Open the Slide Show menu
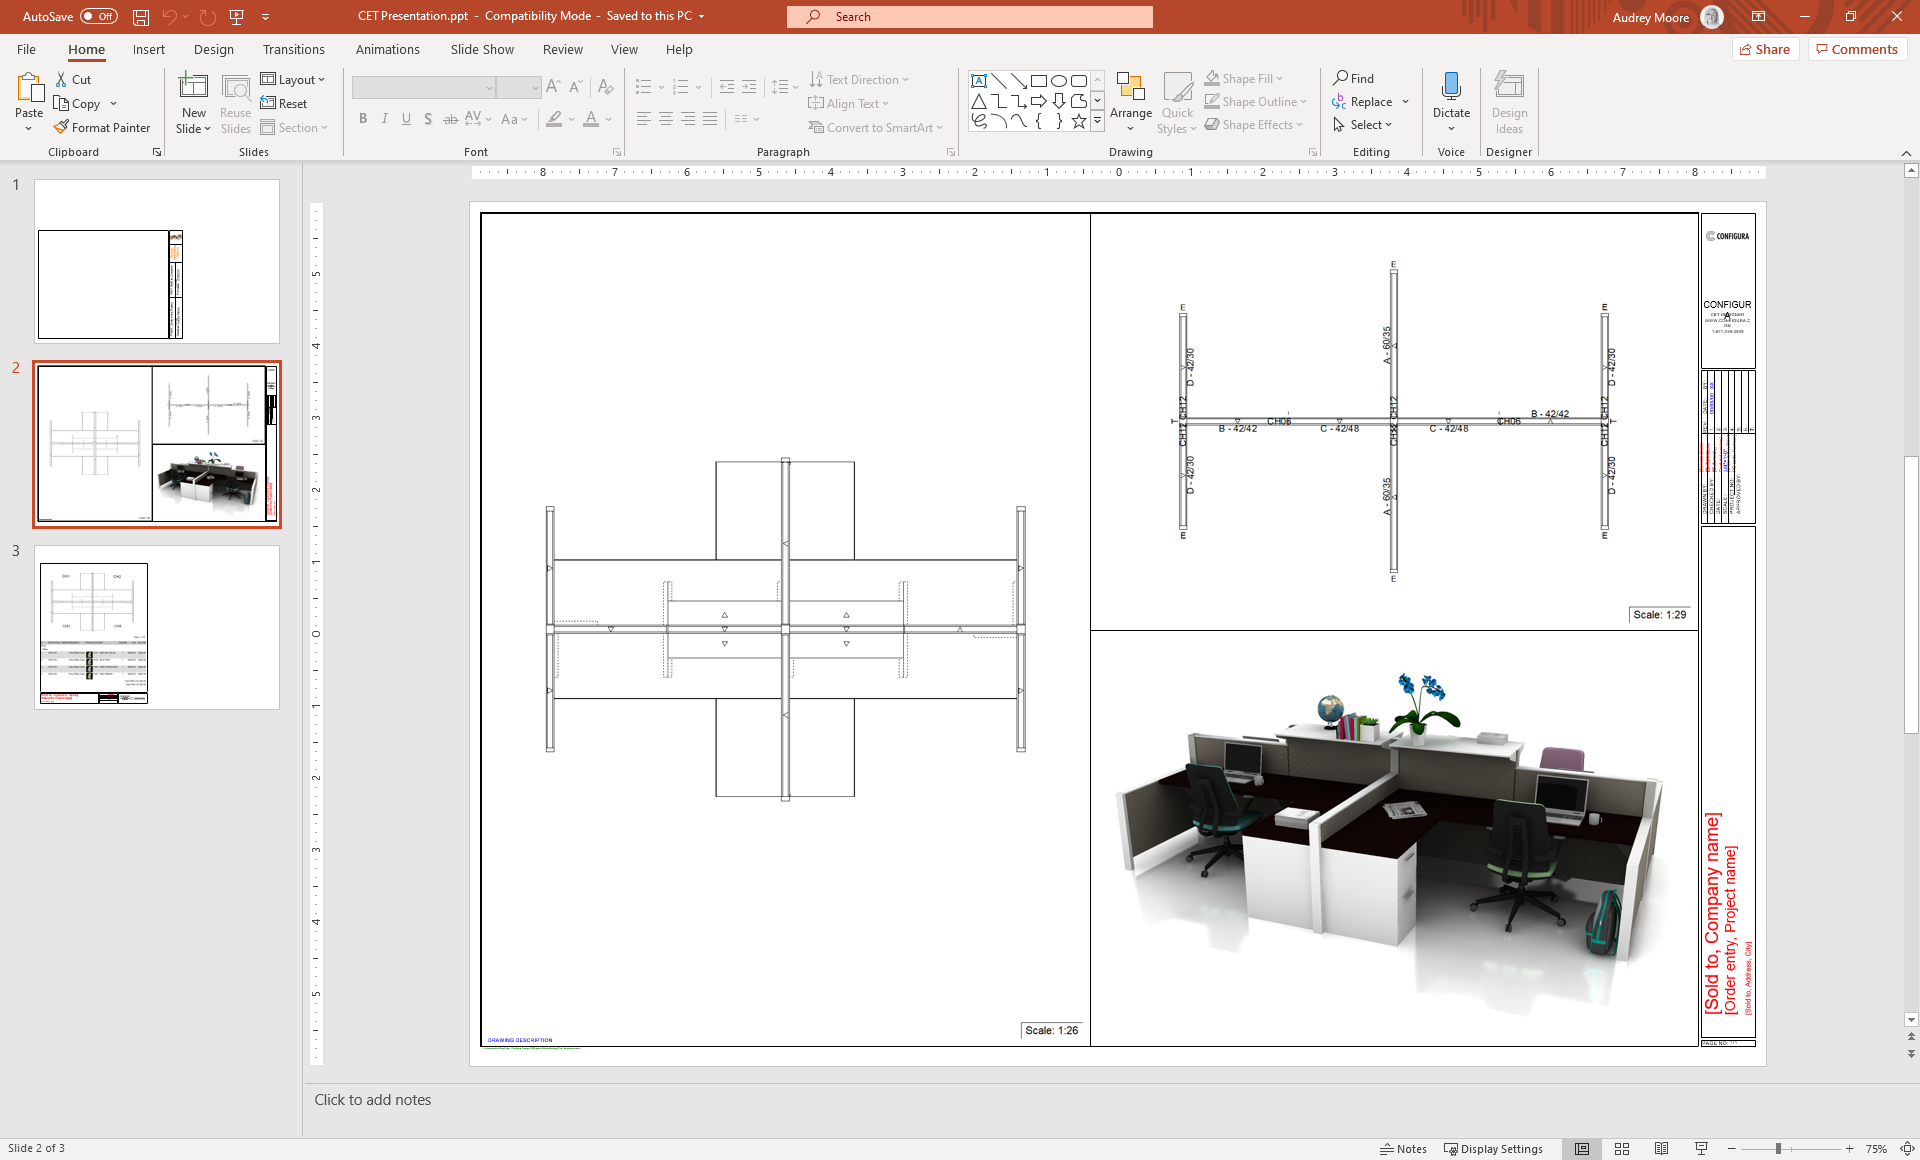 481,49
